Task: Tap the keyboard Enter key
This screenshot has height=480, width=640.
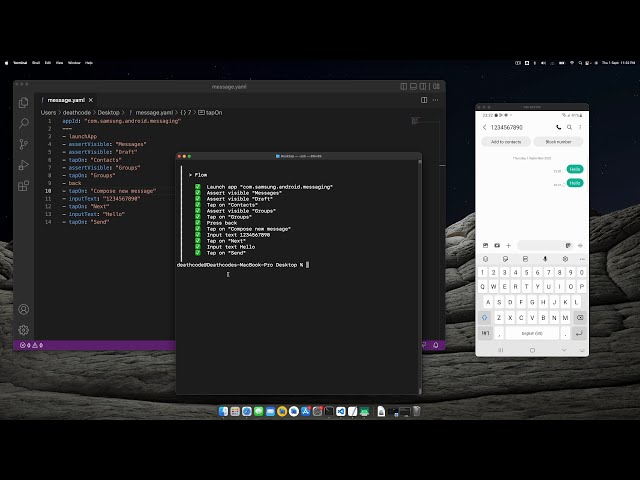Action: 579,333
